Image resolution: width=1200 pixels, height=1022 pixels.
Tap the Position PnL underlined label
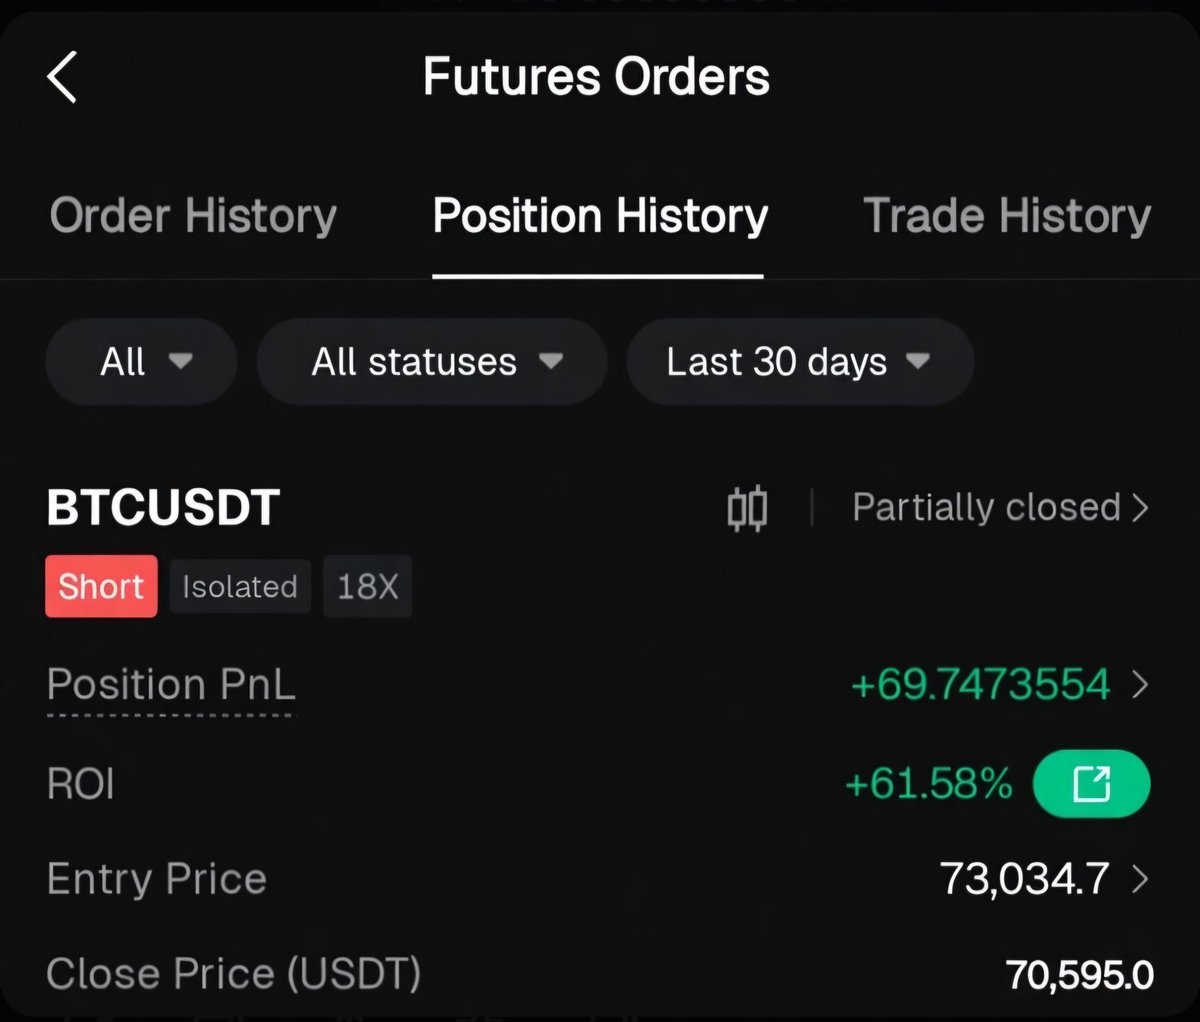tap(171, 685)
